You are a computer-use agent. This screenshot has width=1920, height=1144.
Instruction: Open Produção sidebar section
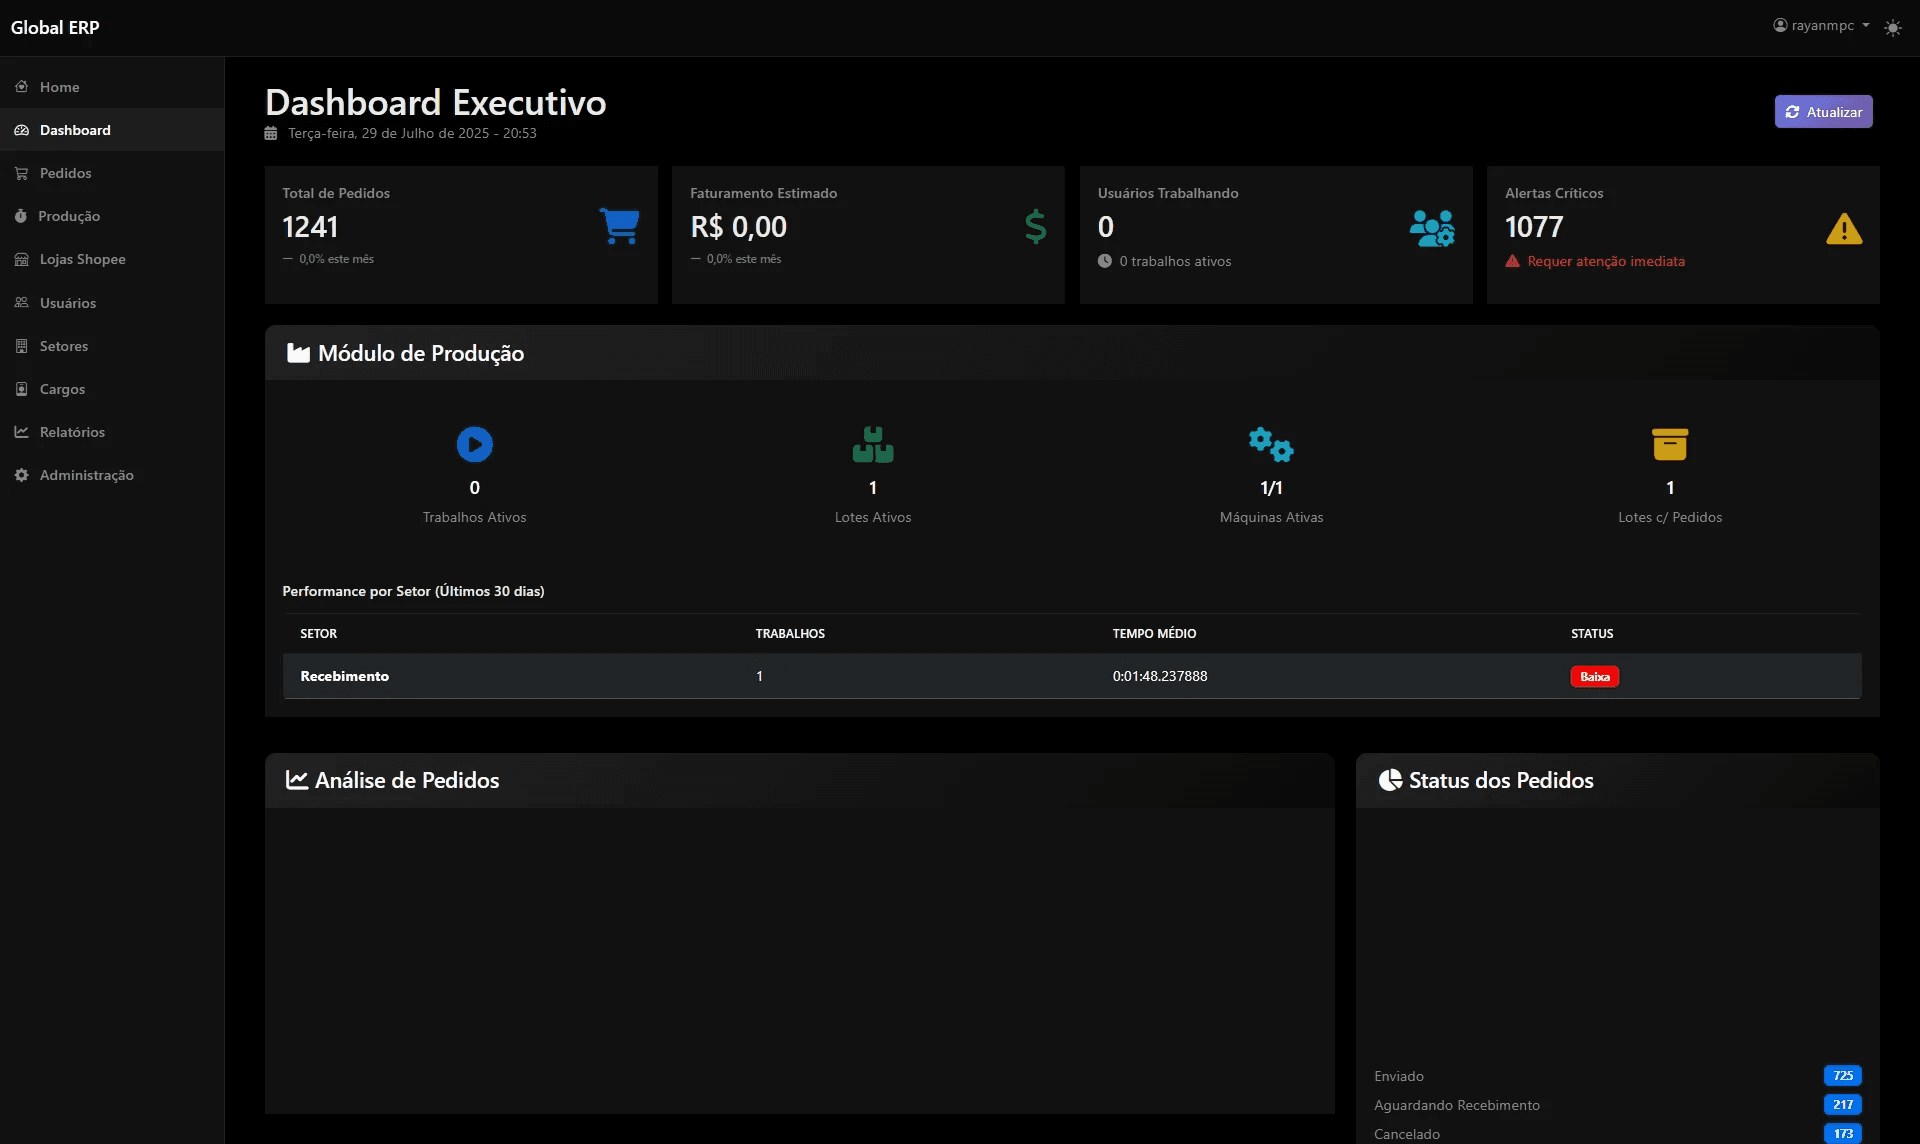69,216
